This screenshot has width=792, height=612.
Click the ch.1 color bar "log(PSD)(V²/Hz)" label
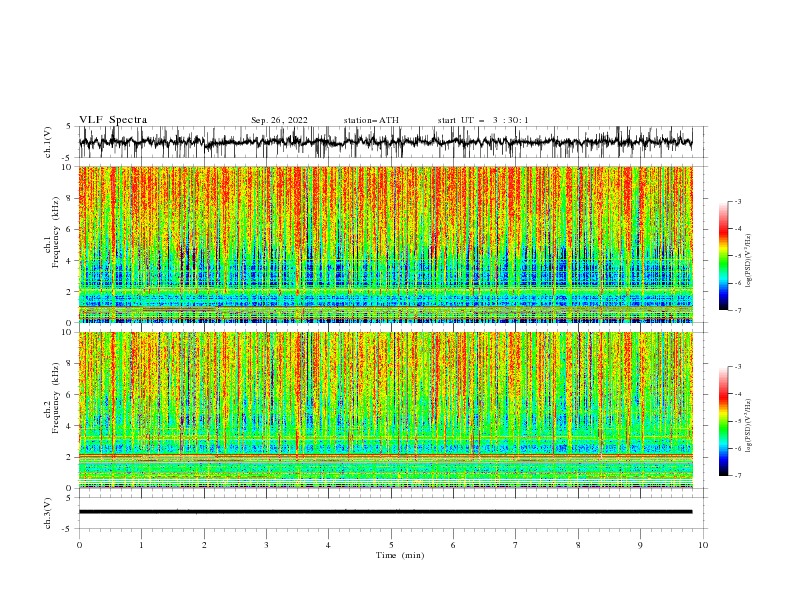pos(749,260)
